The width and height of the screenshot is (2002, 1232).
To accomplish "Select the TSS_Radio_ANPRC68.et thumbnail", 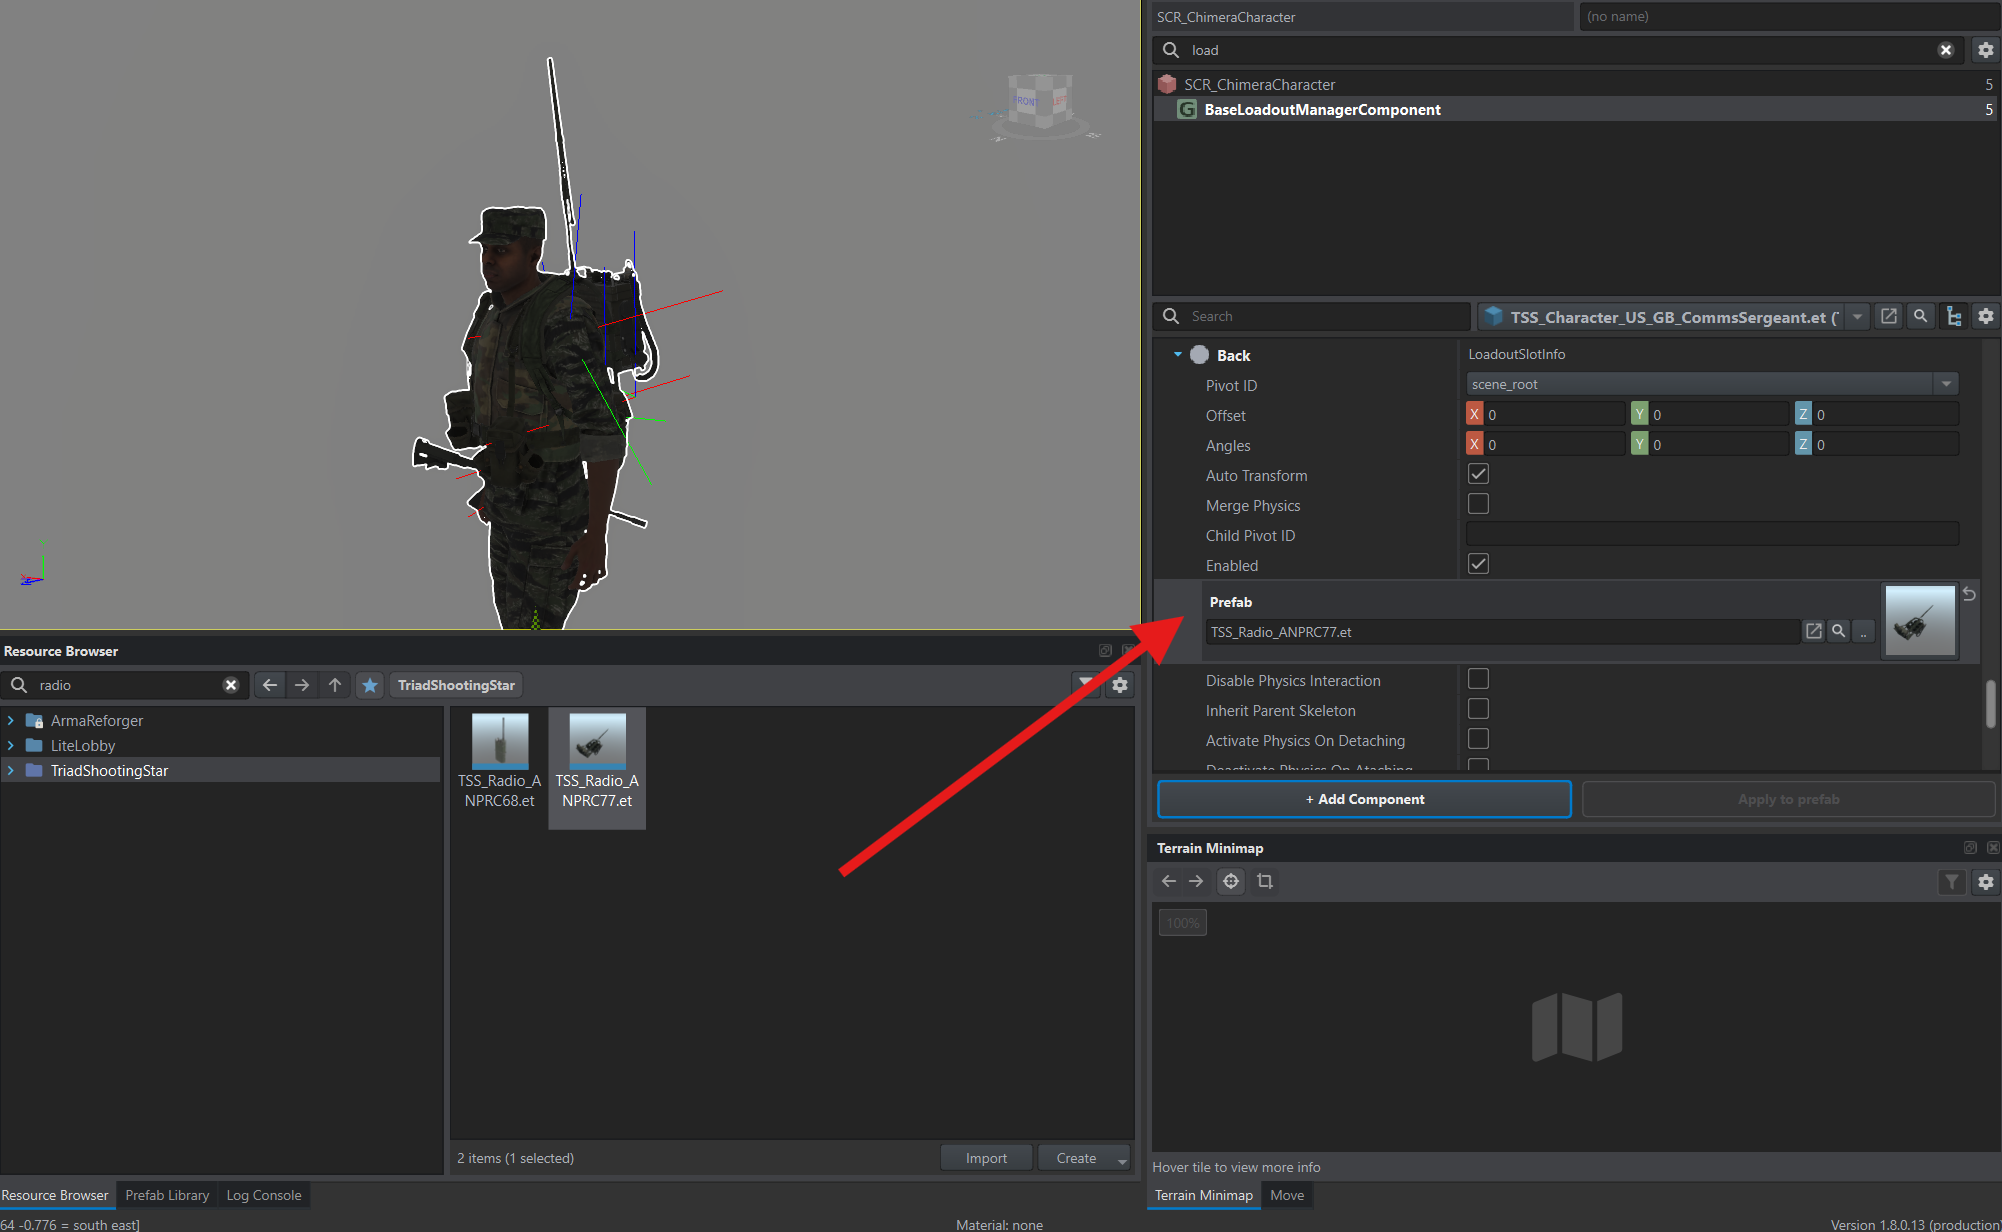I will 499,762.
